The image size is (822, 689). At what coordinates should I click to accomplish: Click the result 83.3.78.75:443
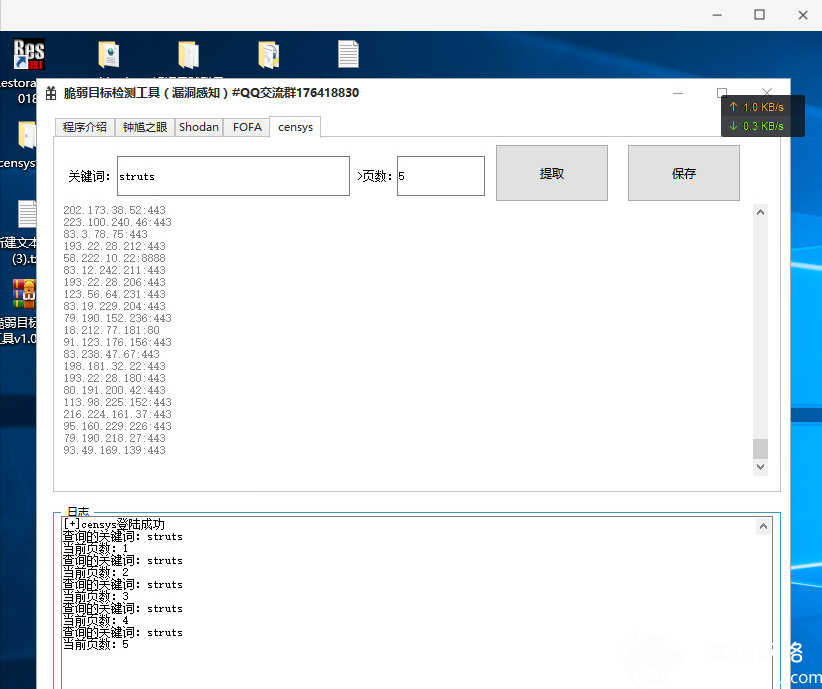coord(105,234)
